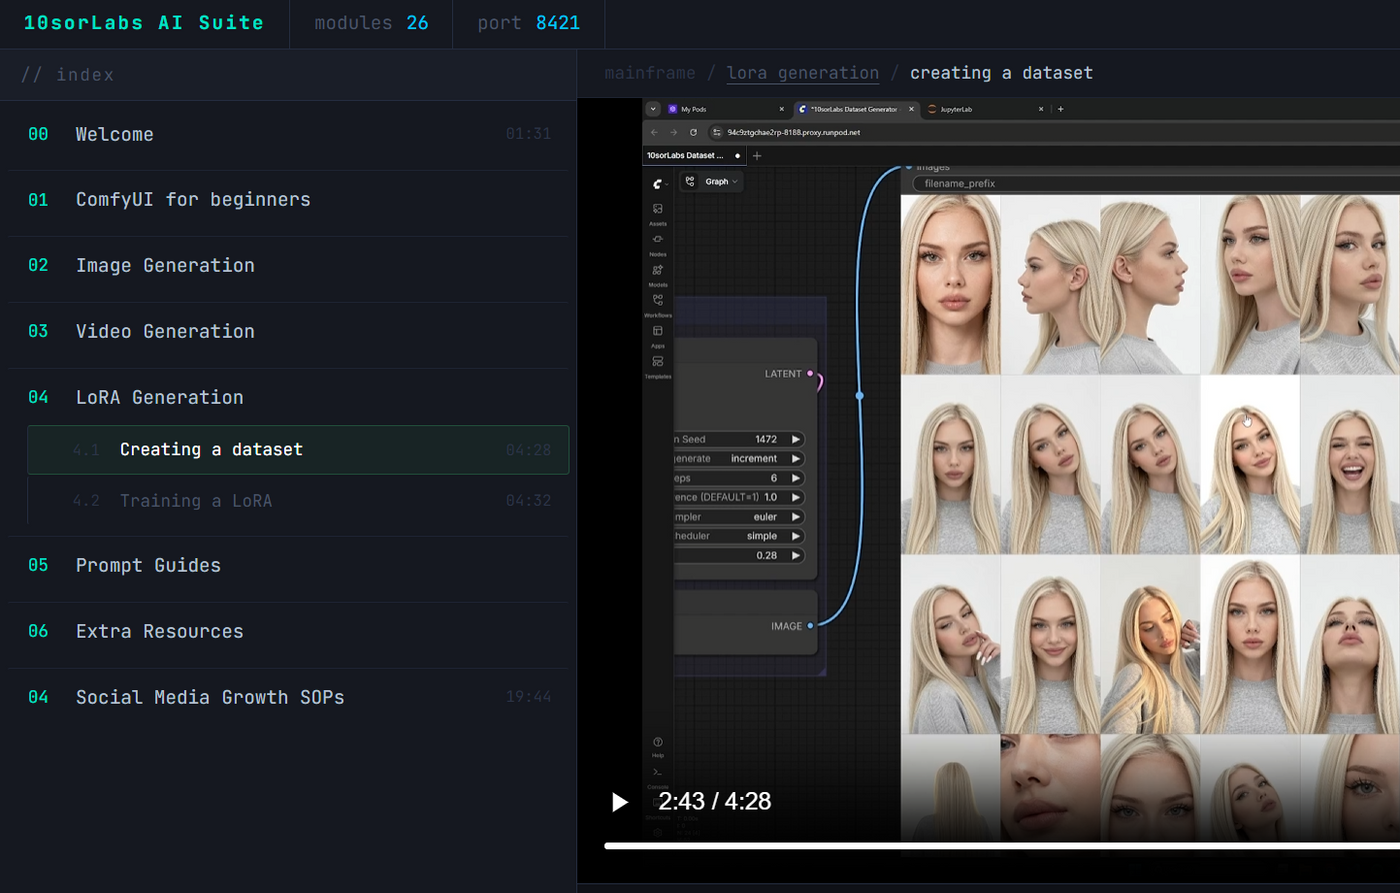Go to the mainframe breadcrumb
This screenshot has width=1400, height=893.
pyautogui.click(x=650, y=73)
